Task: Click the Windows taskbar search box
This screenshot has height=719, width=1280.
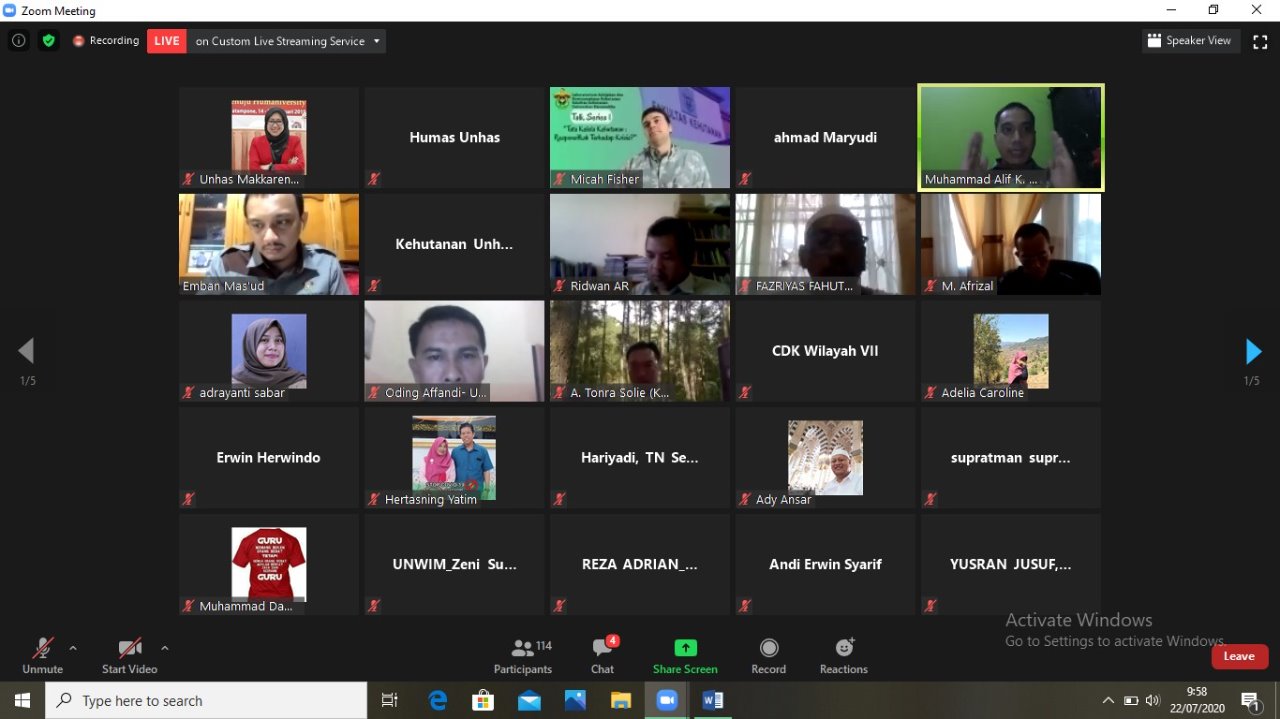Action: 206,701
